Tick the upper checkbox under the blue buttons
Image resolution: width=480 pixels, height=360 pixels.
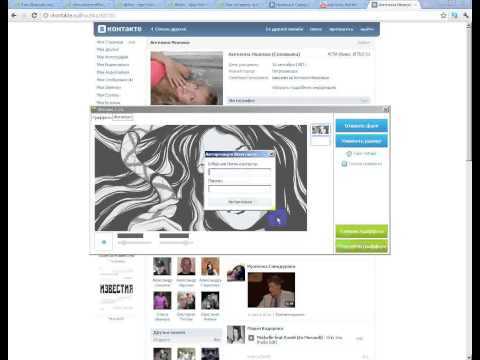[349, 154]
